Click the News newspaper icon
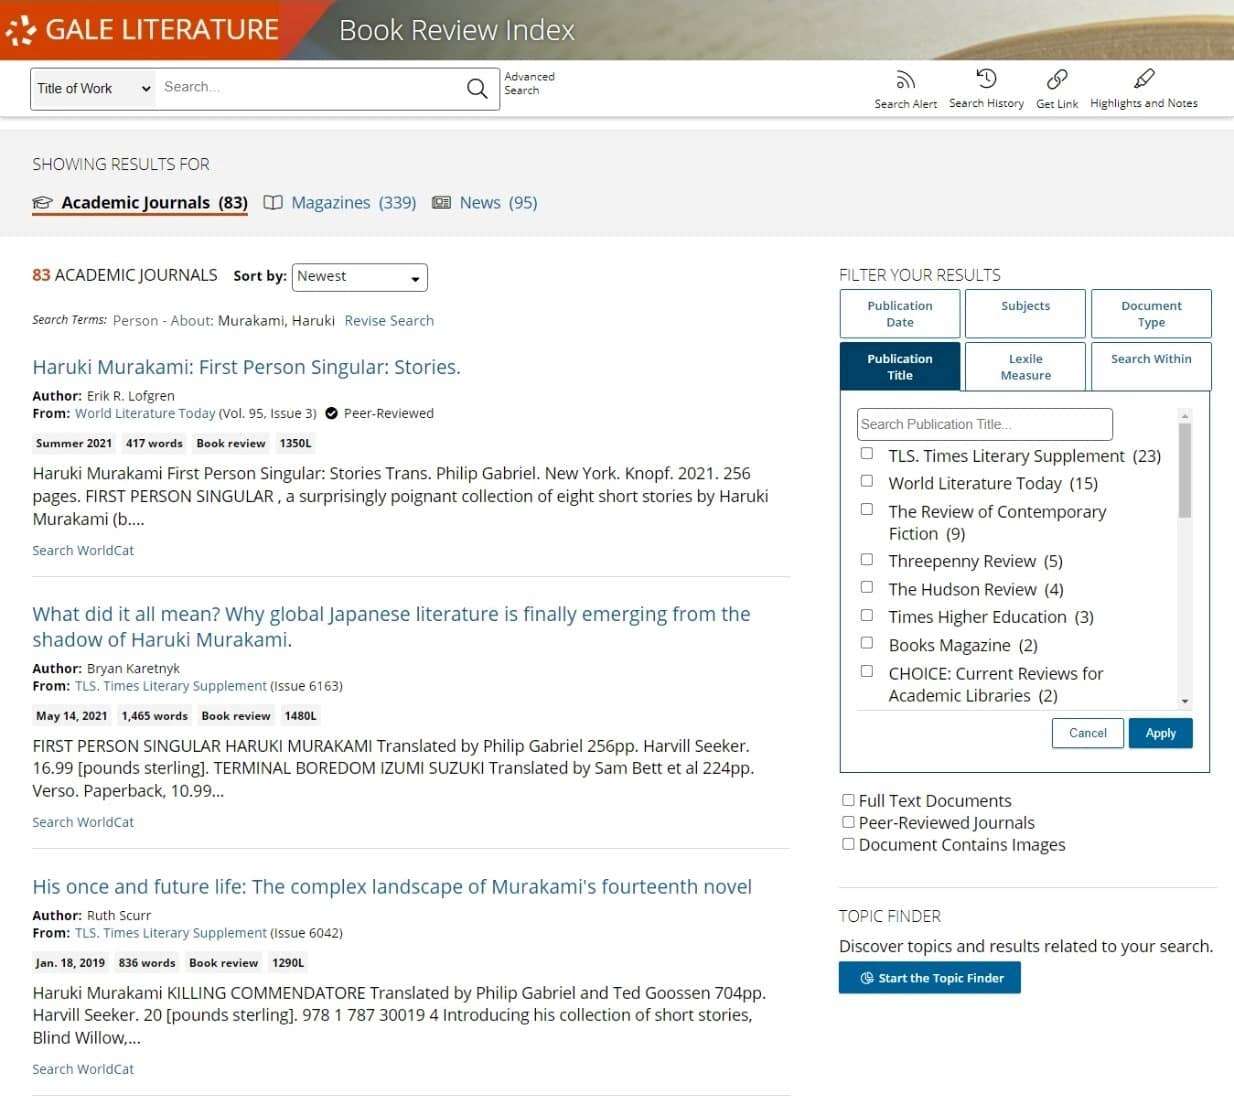Viewport: 1234px width, 1110px height. tap(441, 203)
